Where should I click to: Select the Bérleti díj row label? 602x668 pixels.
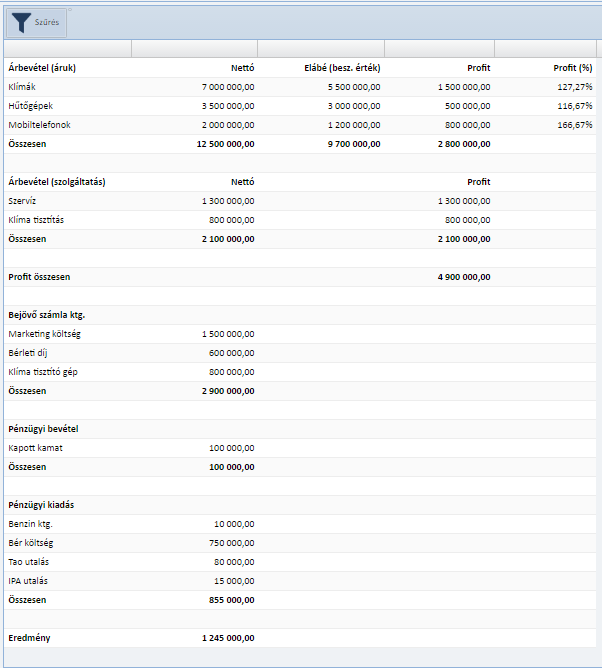coord(29,353)
